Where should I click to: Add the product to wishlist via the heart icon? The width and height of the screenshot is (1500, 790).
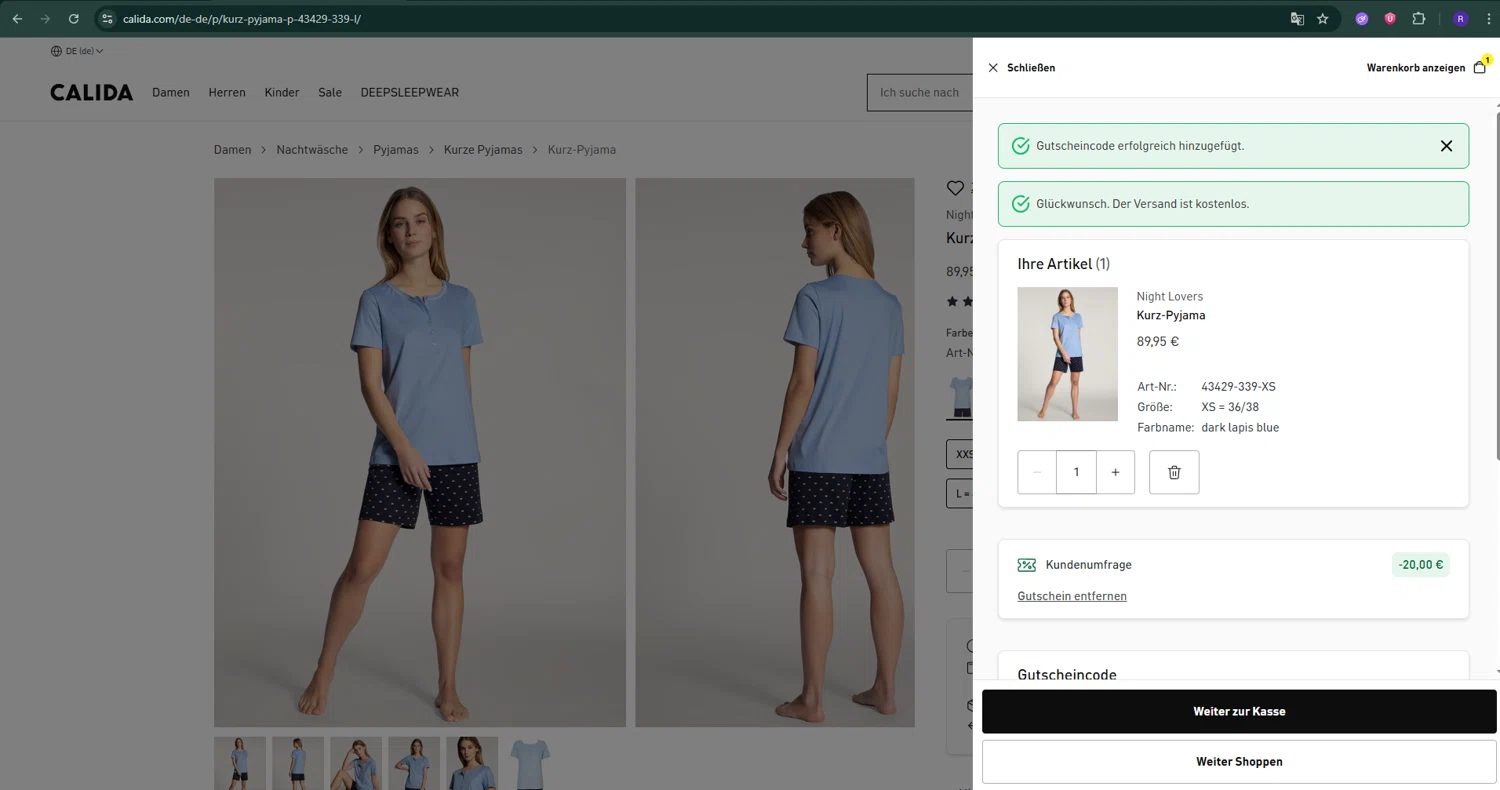pos(955,188)
